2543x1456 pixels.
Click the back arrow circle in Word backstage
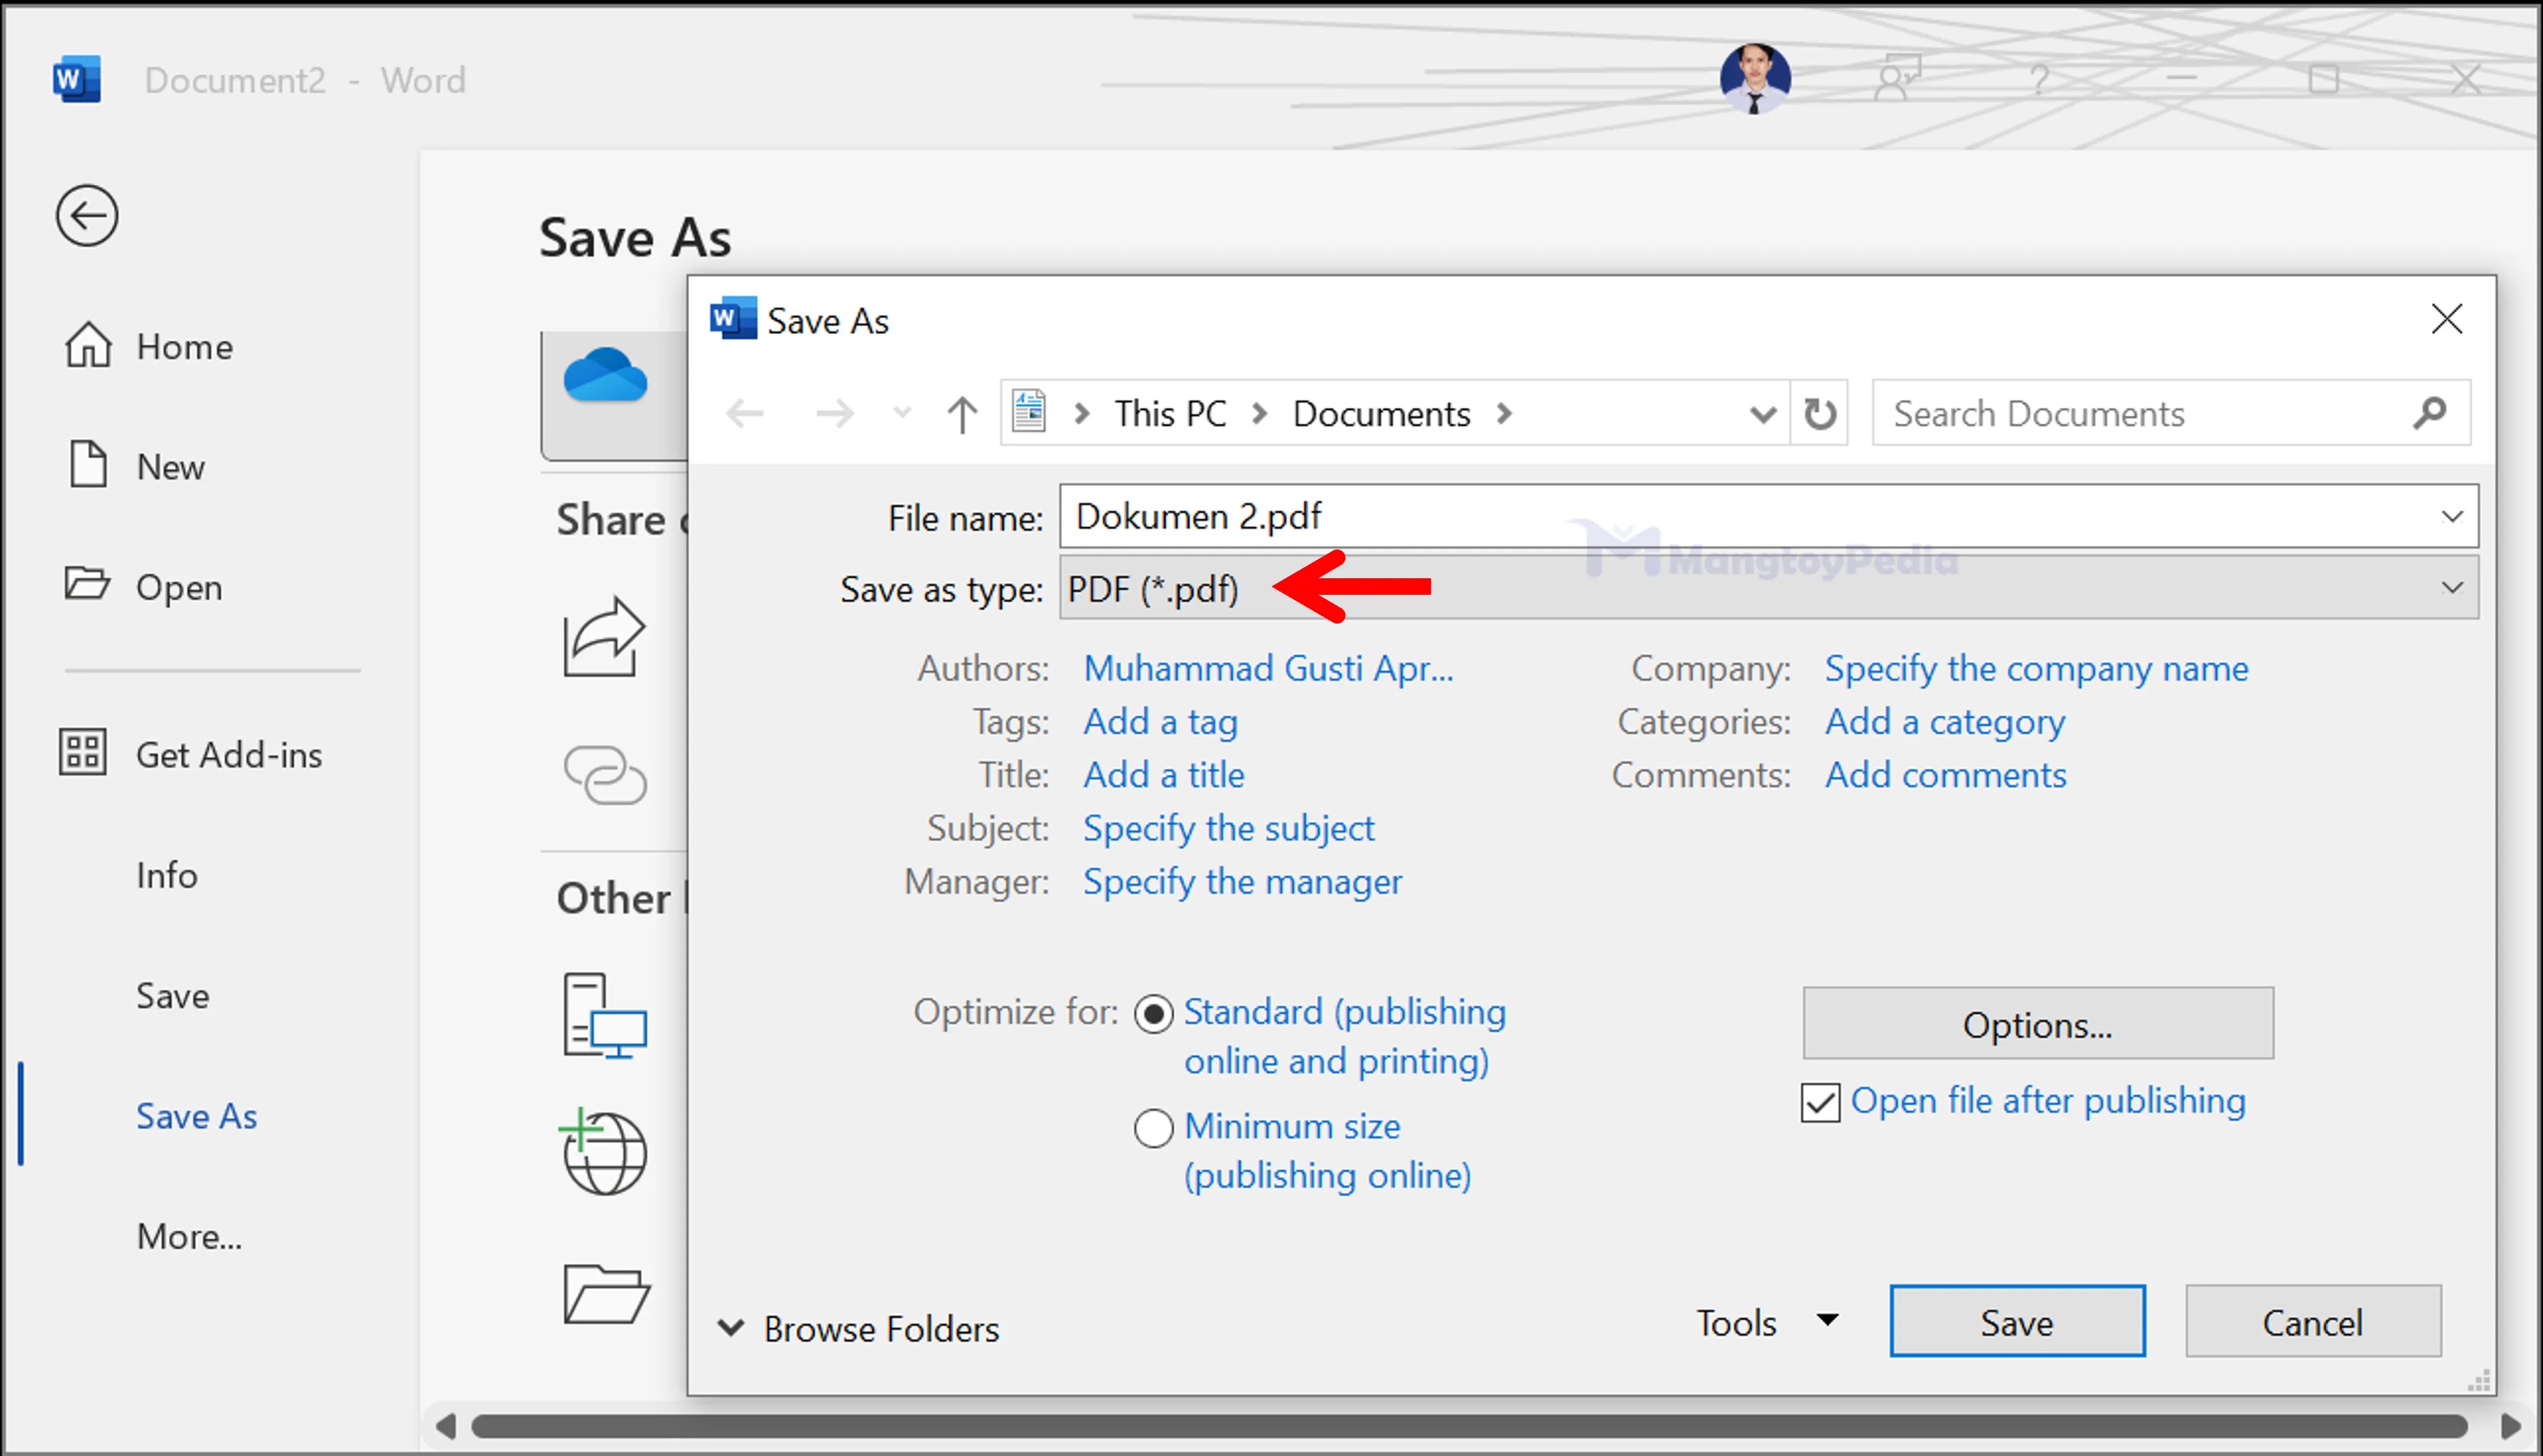87,215
